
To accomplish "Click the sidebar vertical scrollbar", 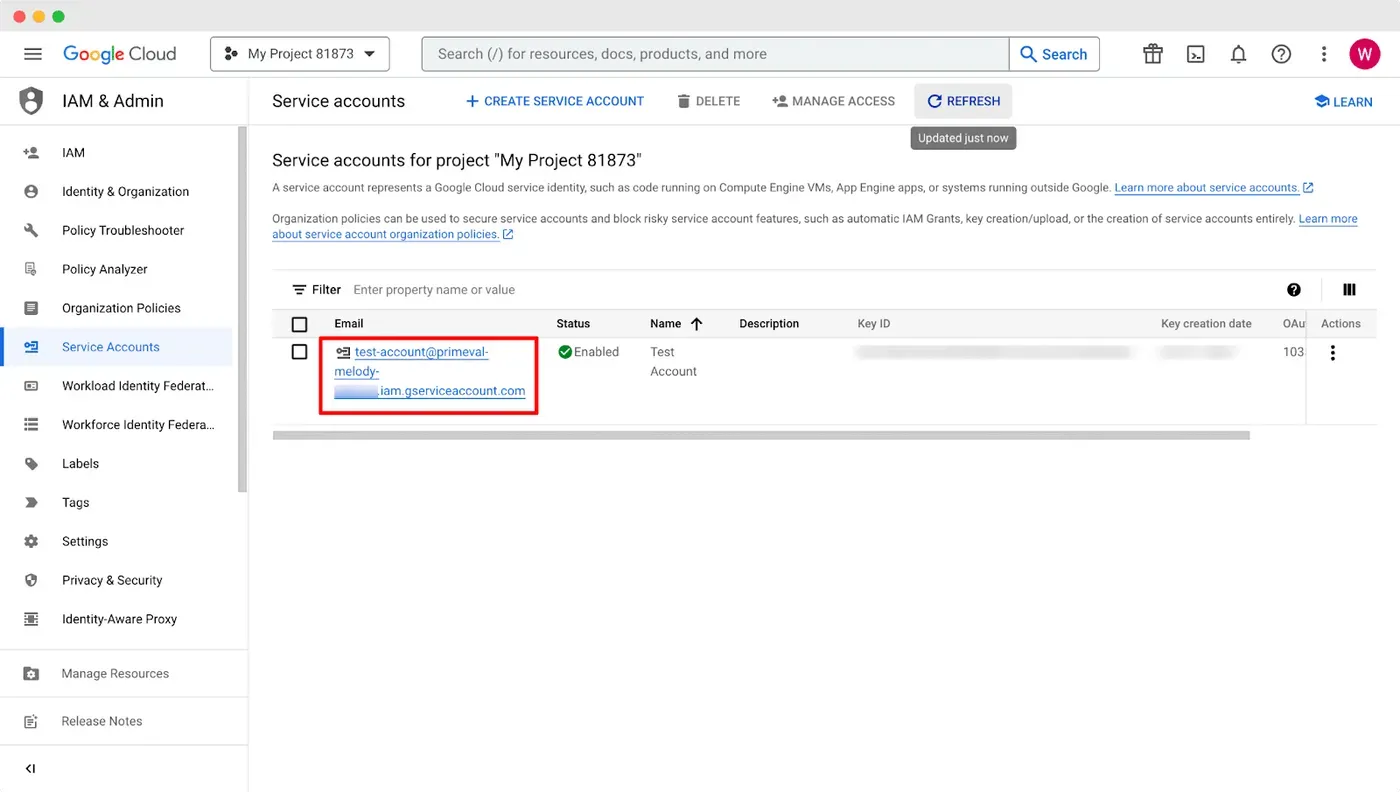I will click(242, 309).
